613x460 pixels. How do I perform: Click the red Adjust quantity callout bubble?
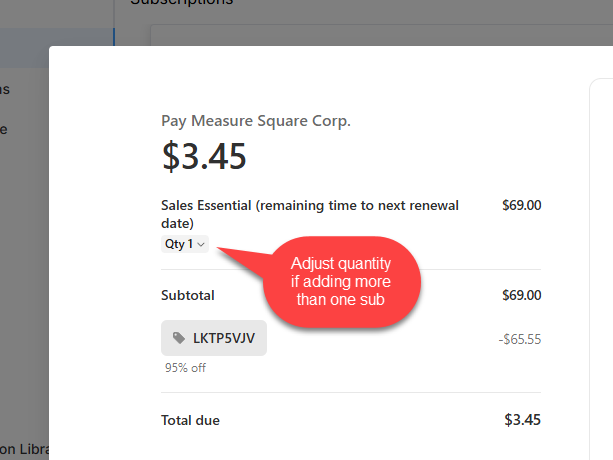341,282
